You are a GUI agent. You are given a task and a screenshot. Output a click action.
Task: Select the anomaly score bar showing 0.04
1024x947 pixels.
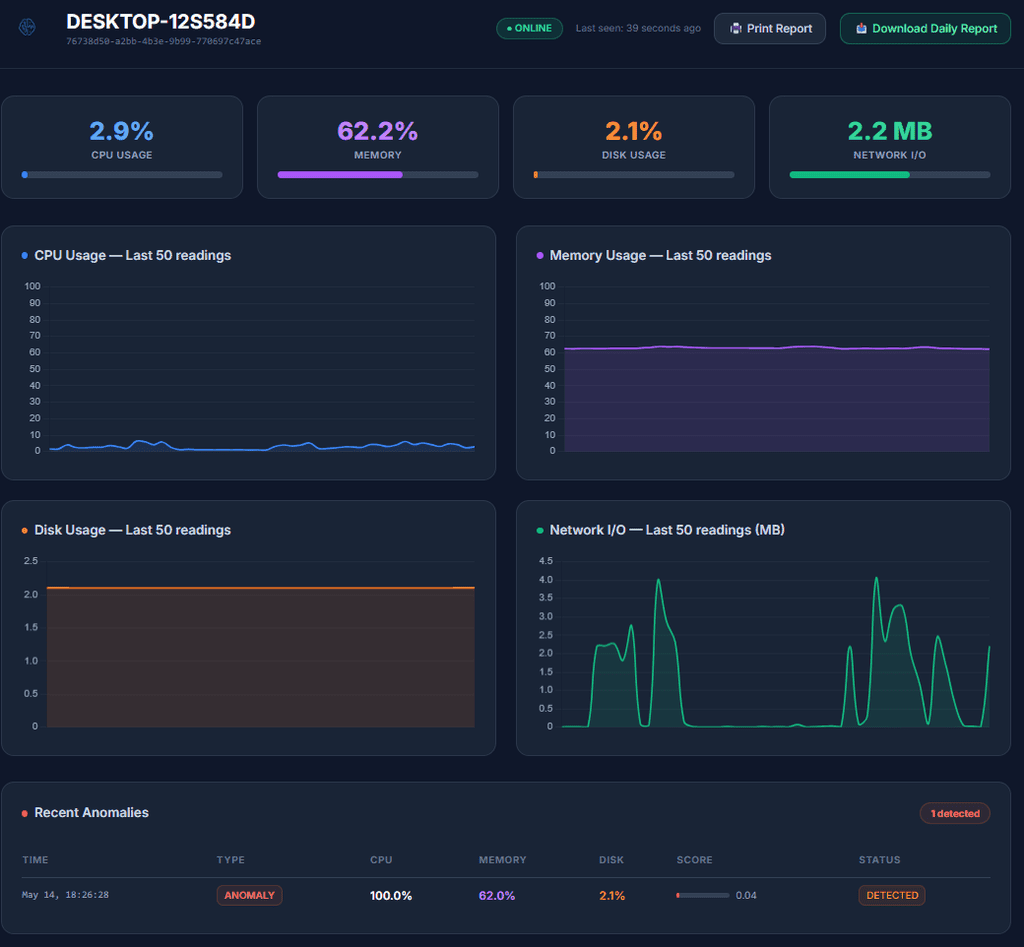(703, 895)
